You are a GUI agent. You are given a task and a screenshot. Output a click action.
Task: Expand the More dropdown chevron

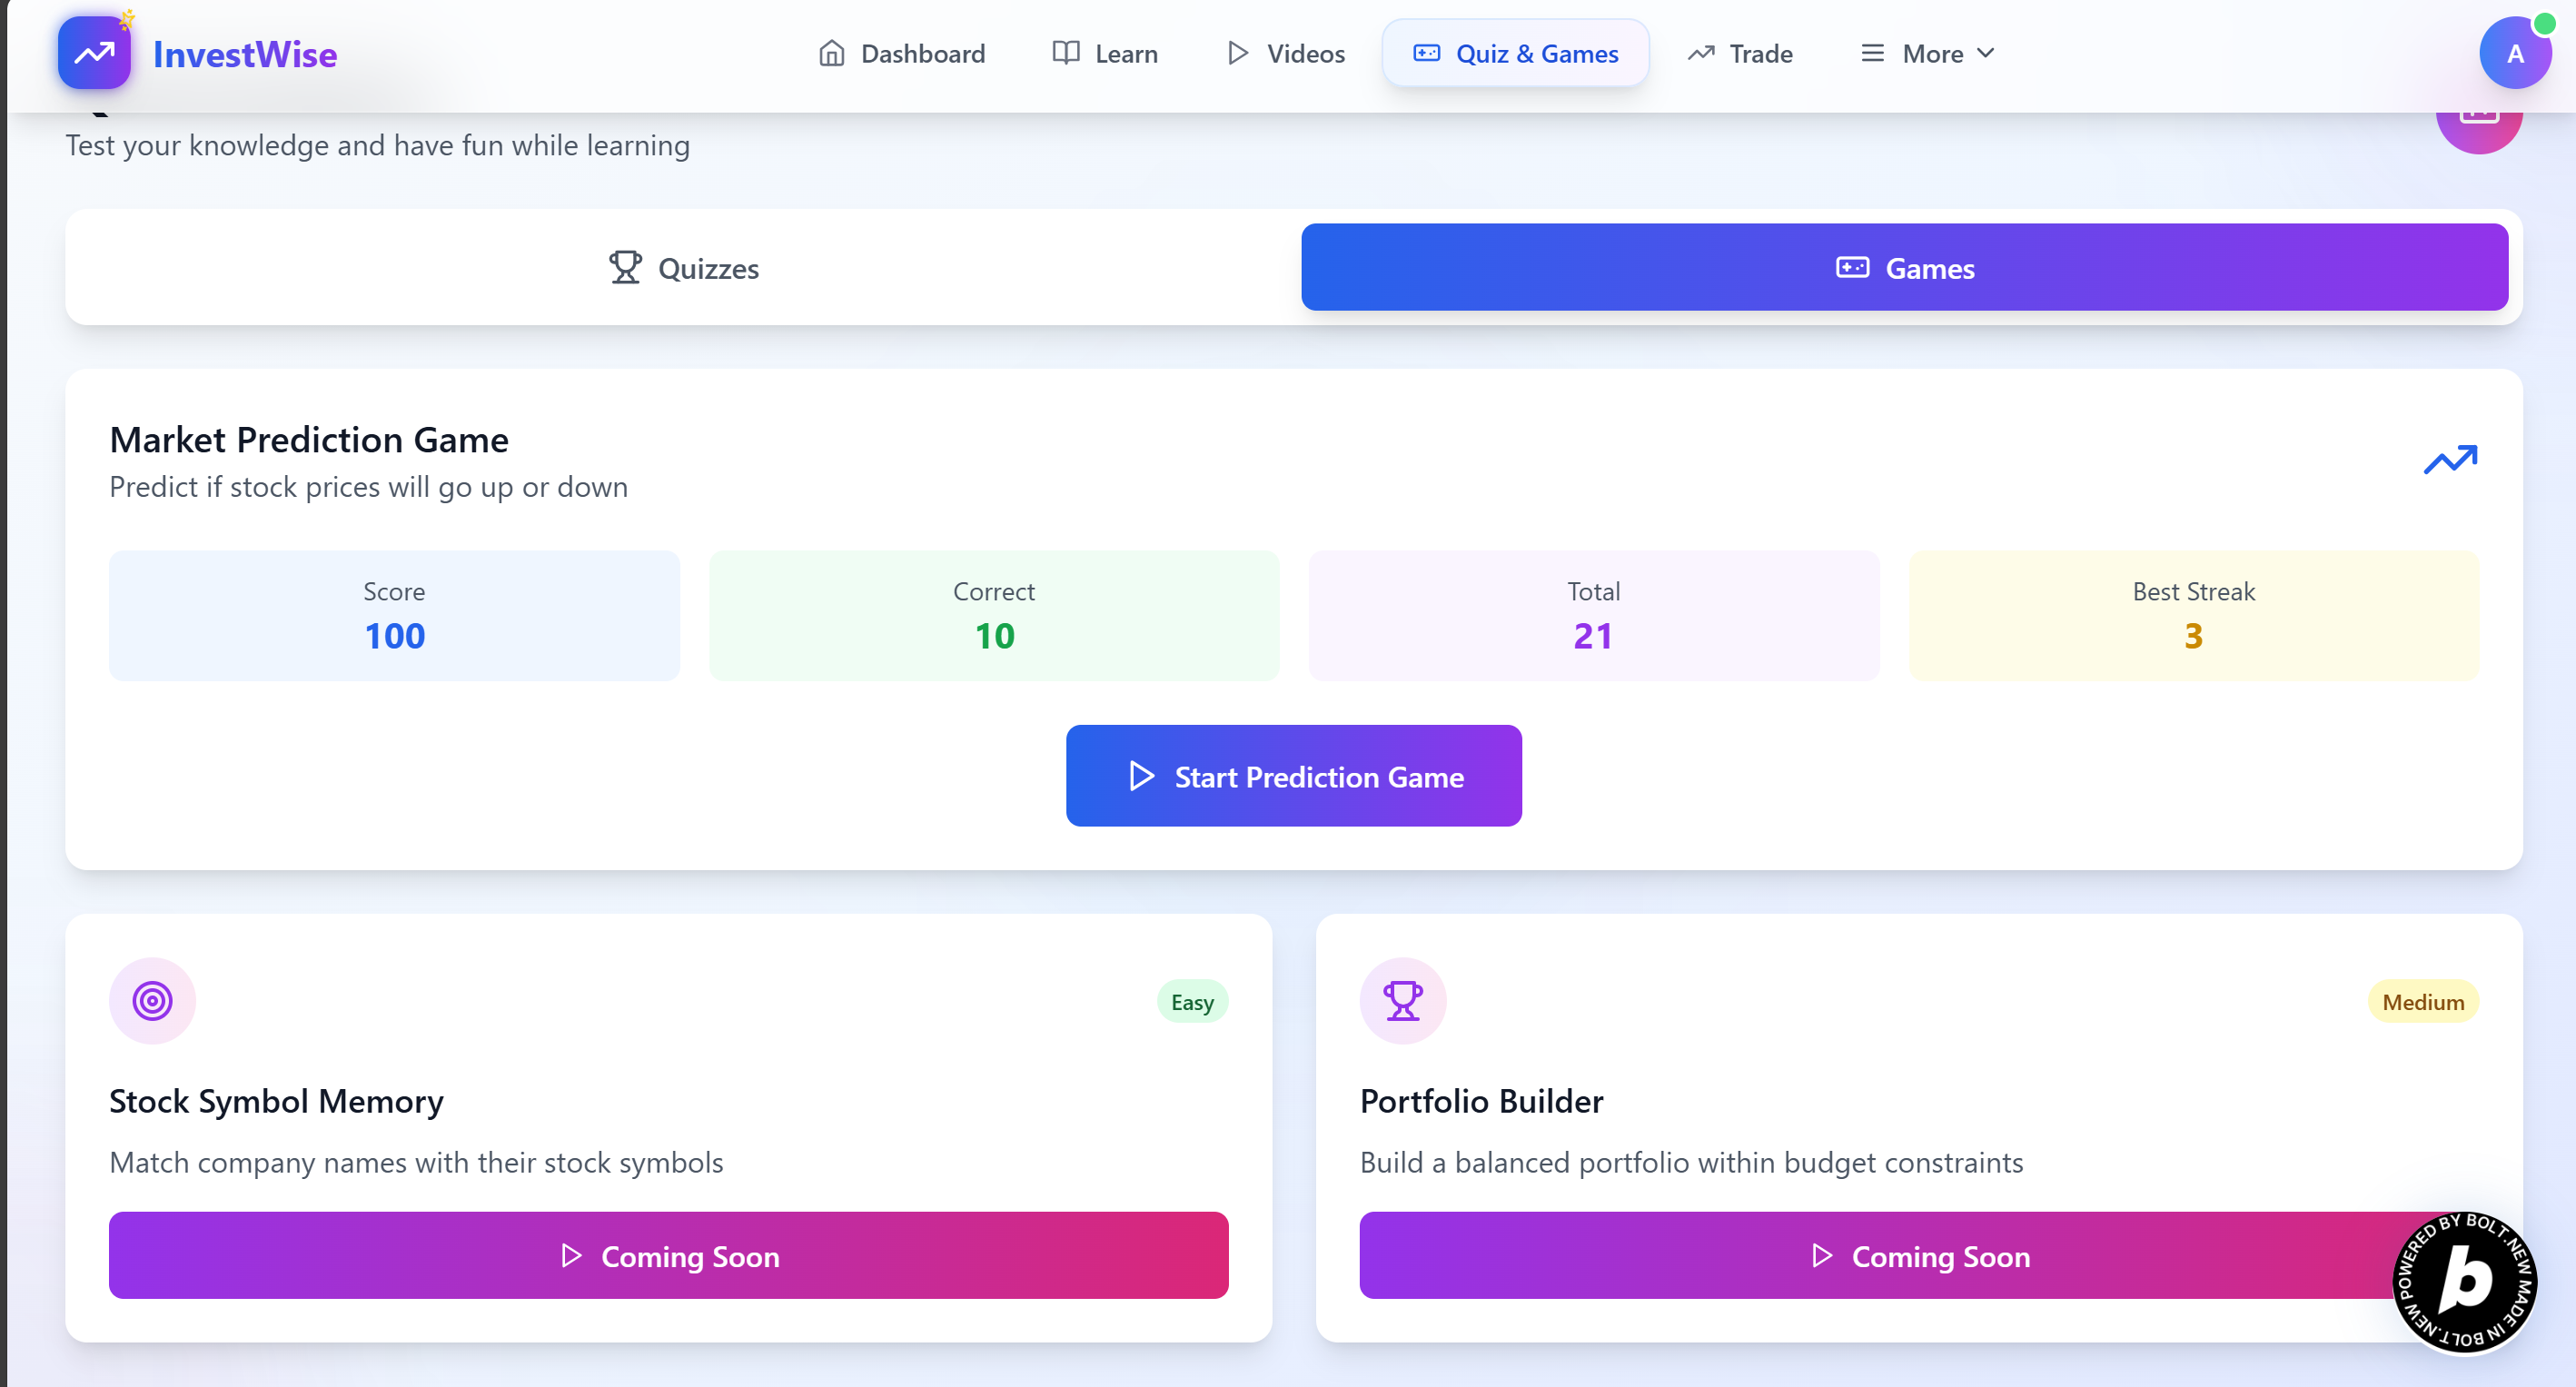(1986, 53)
